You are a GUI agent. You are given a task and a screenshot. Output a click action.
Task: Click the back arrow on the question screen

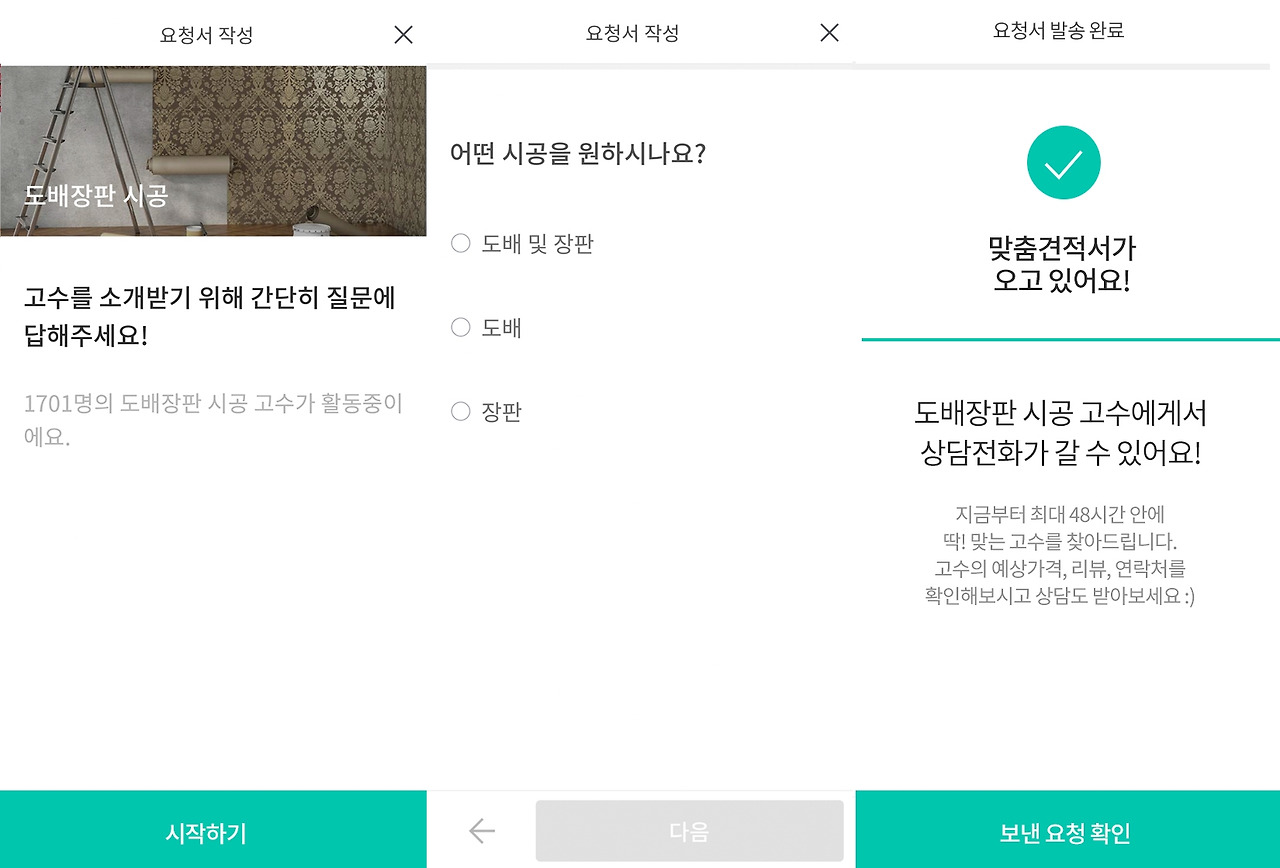click(481, 830)
